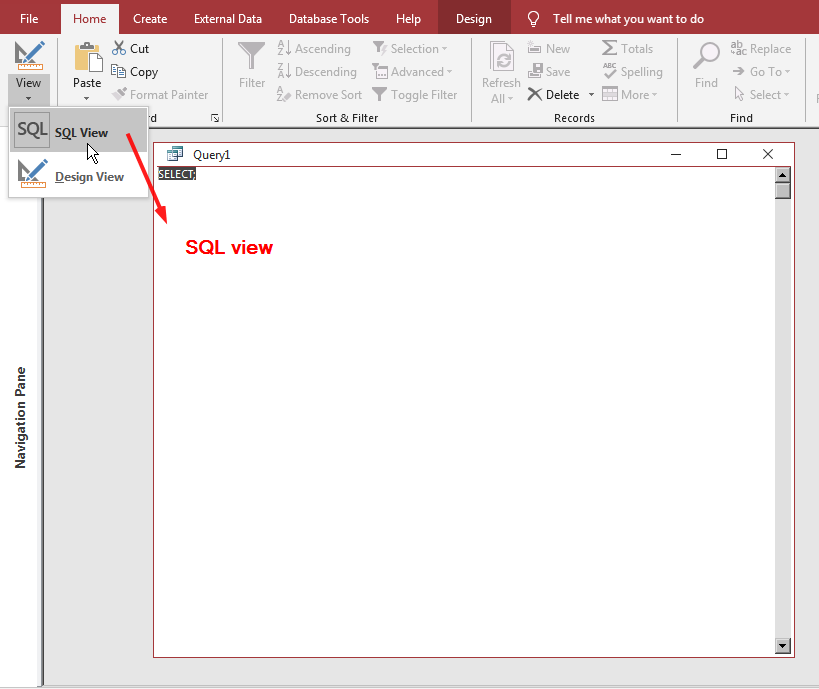Open the Database Tools tab
819x689 pixels.
click(328, 17)
